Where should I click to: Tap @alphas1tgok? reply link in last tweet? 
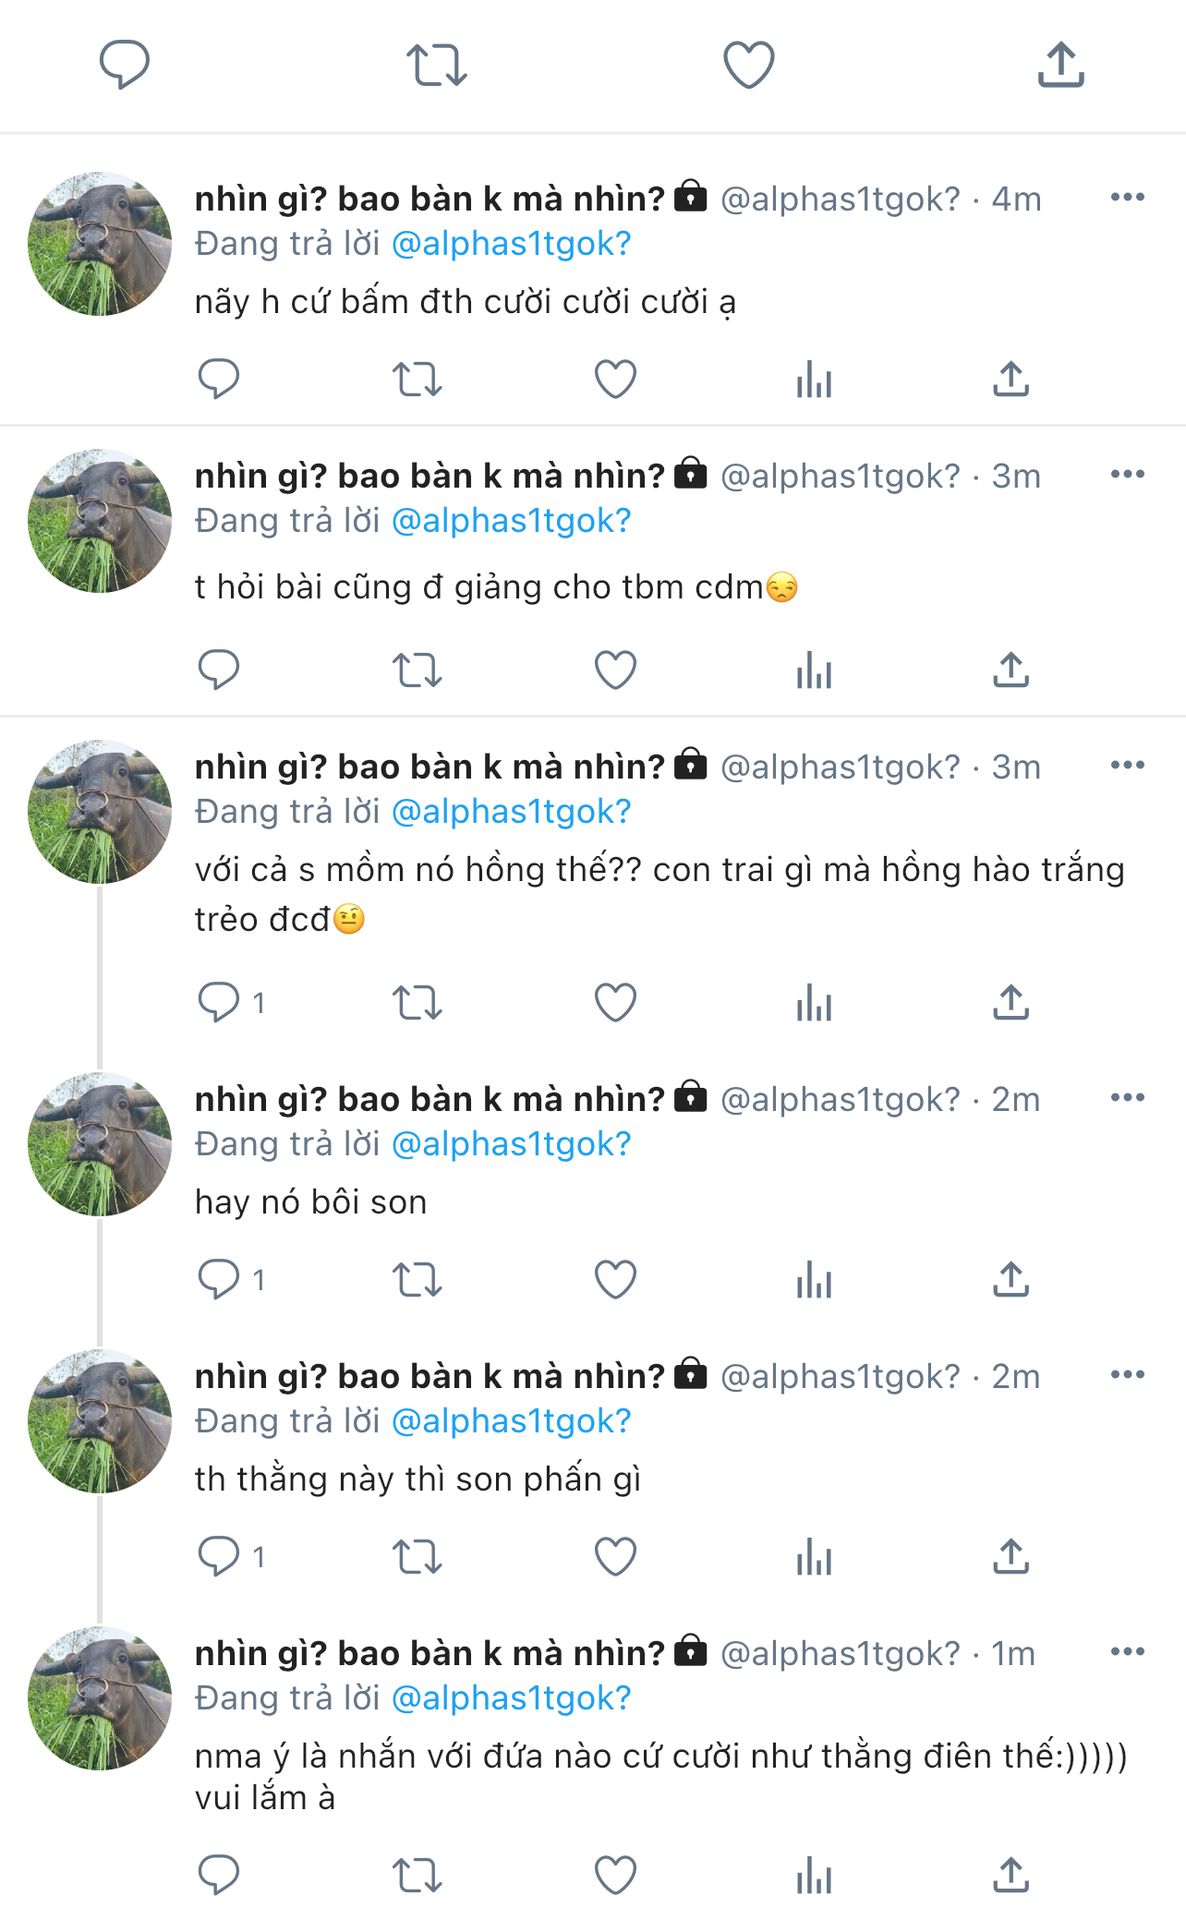[x=511, y=1698]
